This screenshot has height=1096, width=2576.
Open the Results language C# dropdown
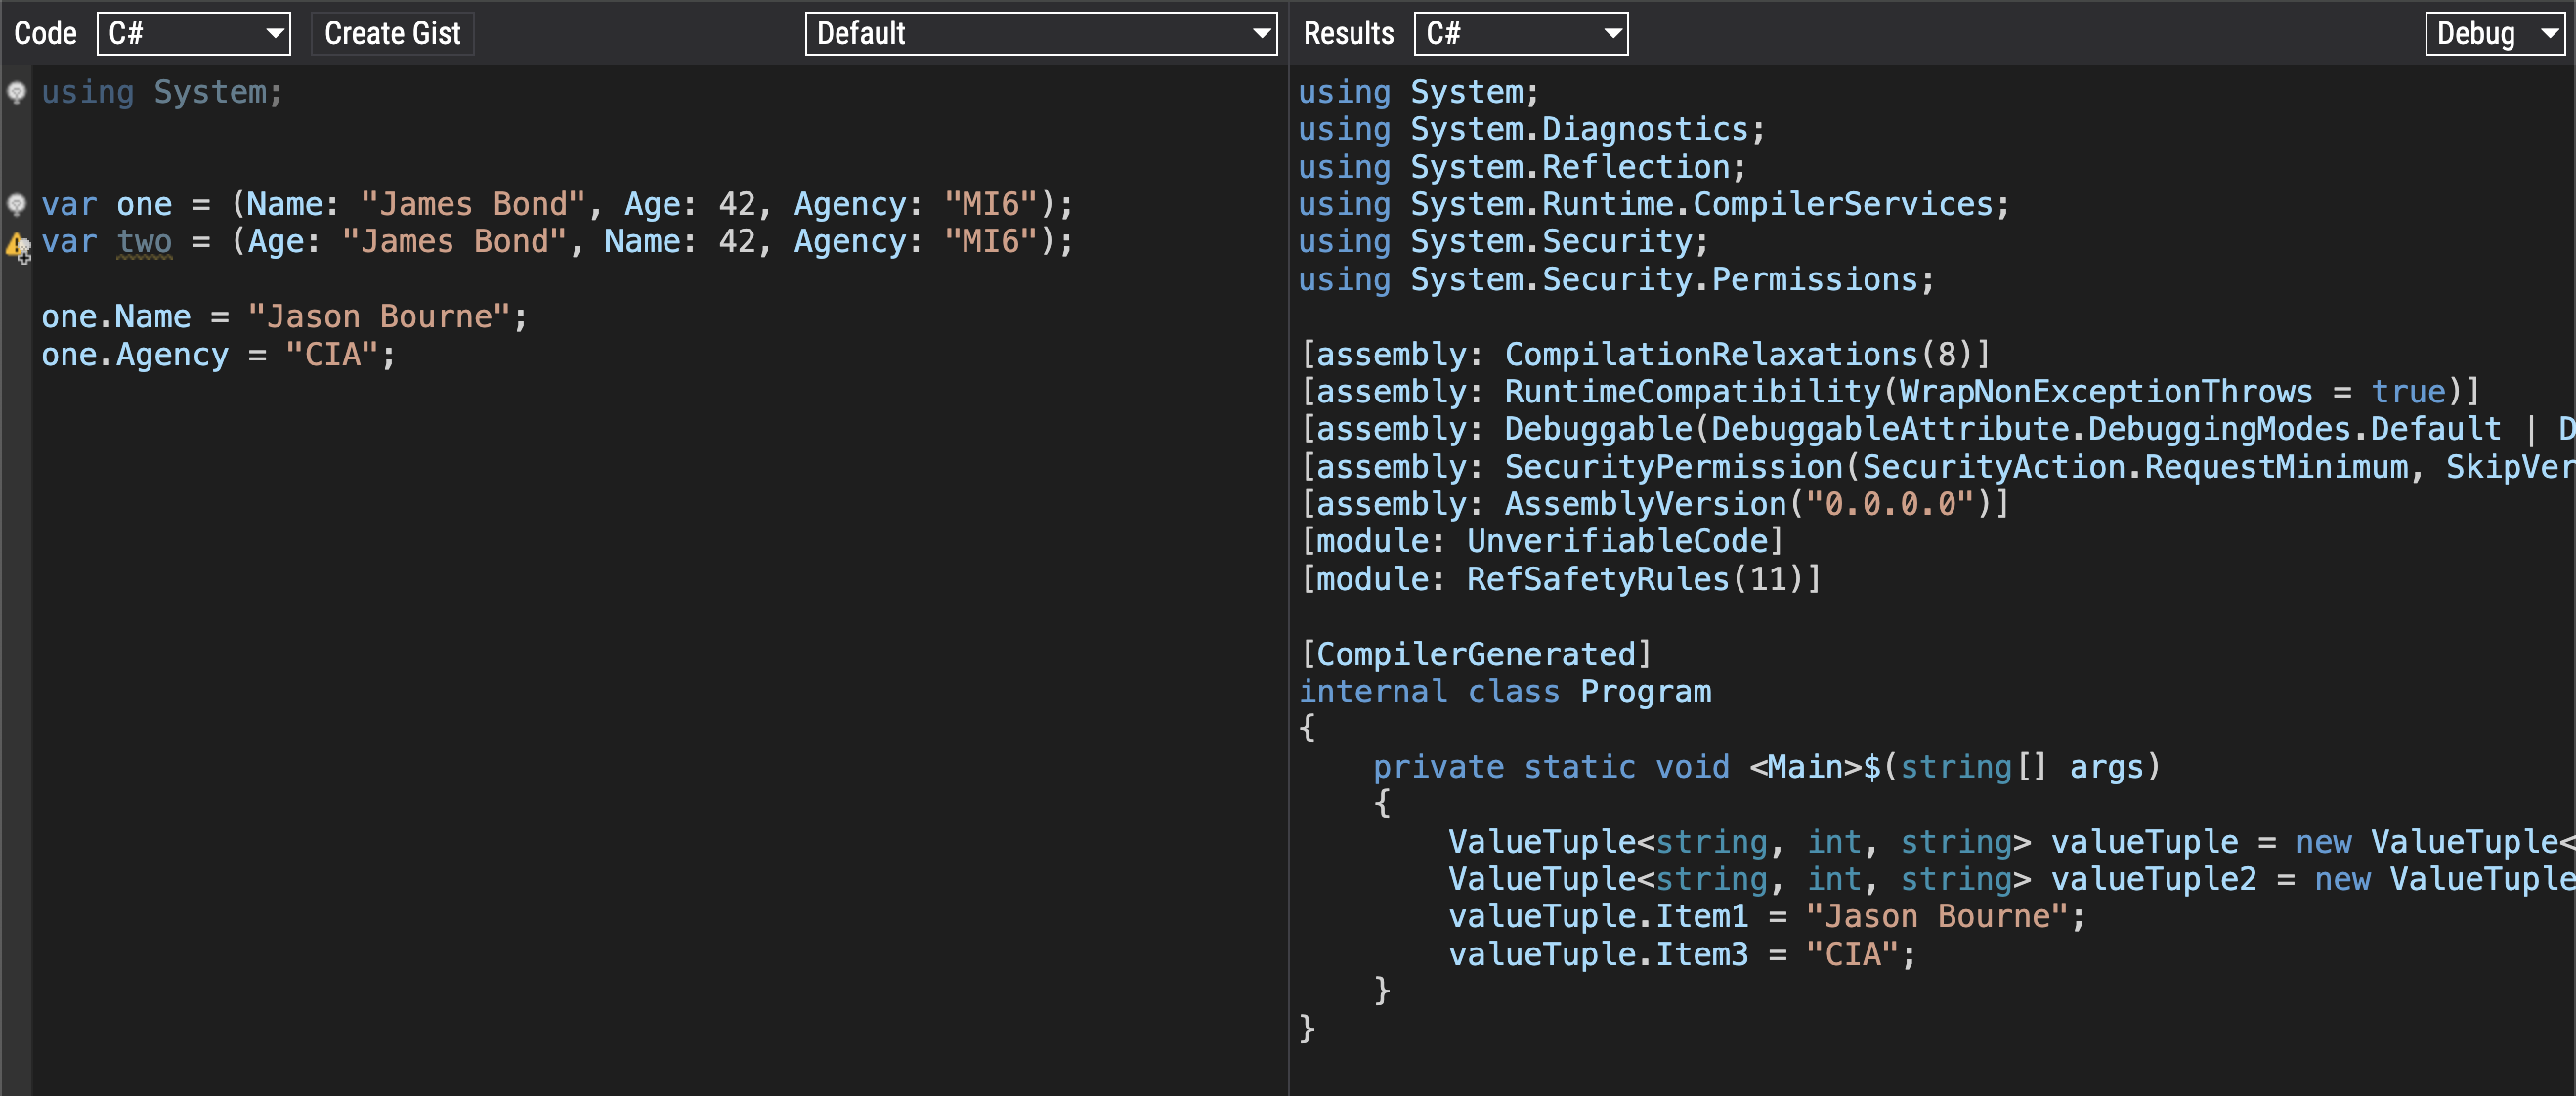1520,34
